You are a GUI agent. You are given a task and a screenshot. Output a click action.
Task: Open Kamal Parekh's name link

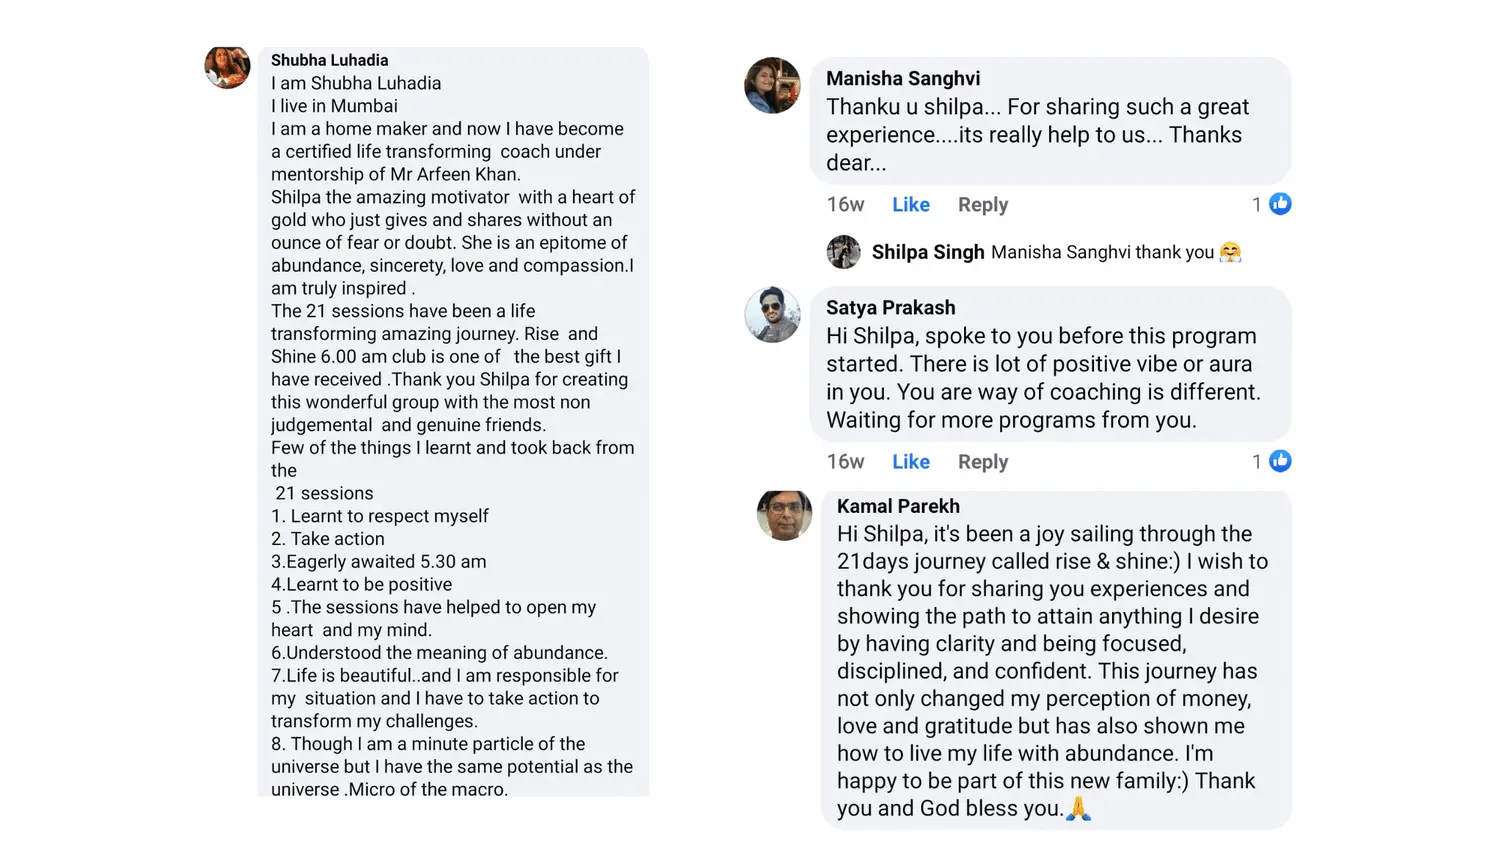click(898, 506)
